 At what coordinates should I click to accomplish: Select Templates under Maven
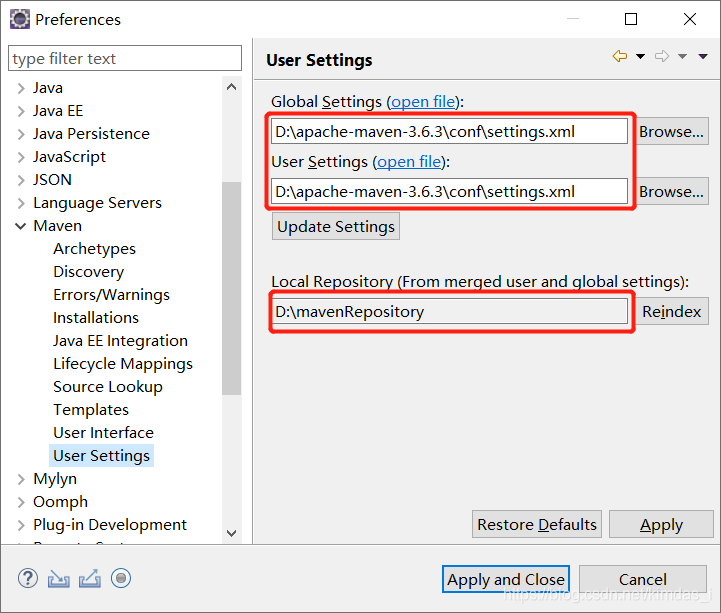(x=91, y=410)
